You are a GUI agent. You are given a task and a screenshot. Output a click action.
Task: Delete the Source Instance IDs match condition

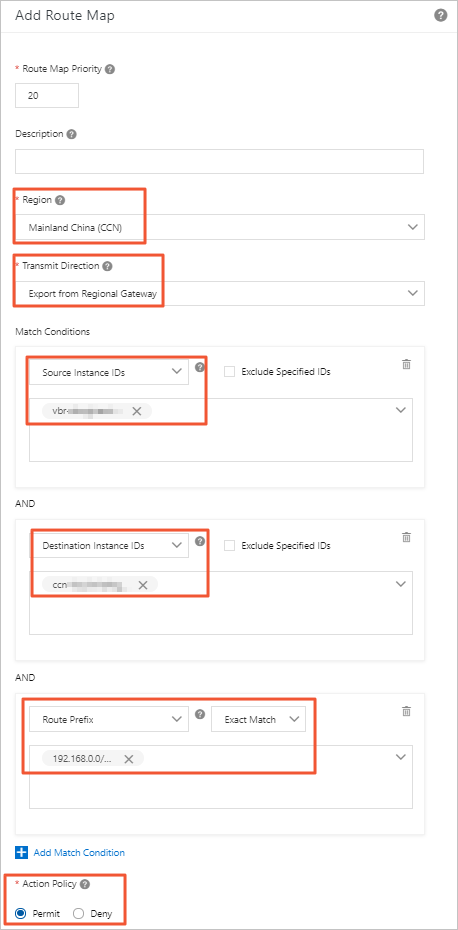pos(406,365)
